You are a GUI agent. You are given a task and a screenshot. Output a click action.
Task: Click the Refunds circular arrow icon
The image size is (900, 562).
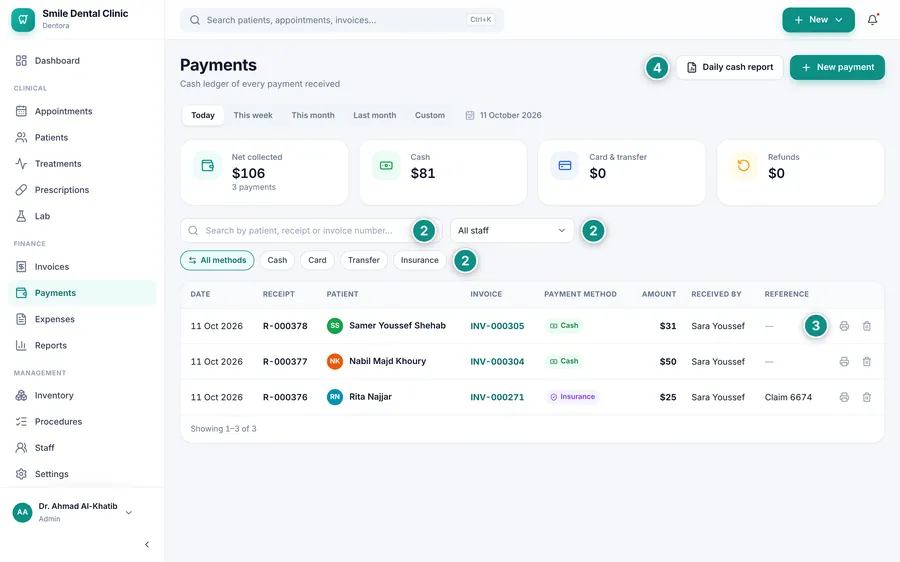point(743,166)
